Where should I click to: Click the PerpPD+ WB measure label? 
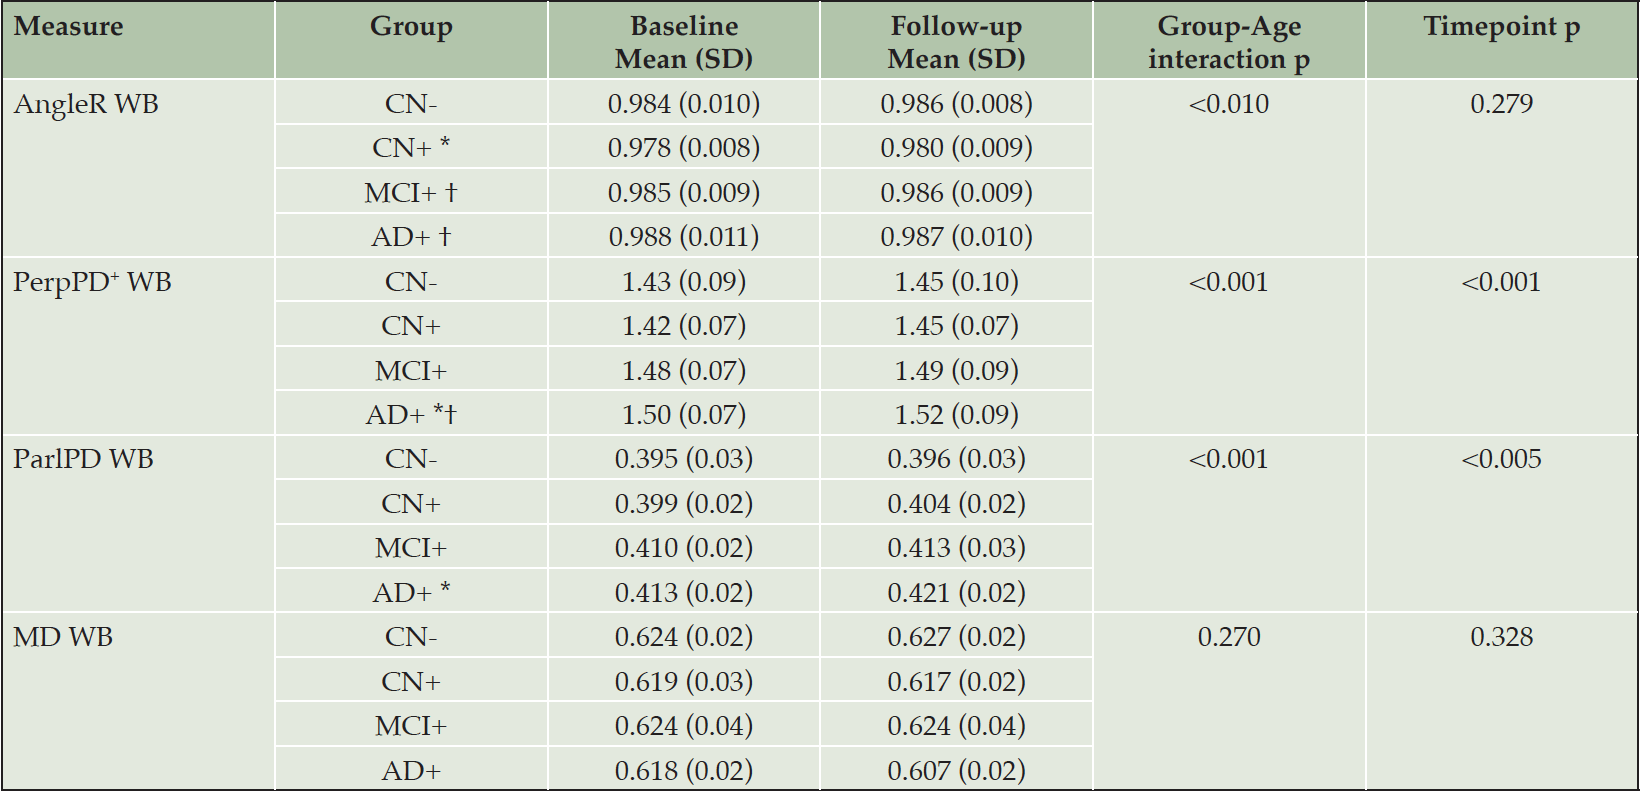(92, 282)
